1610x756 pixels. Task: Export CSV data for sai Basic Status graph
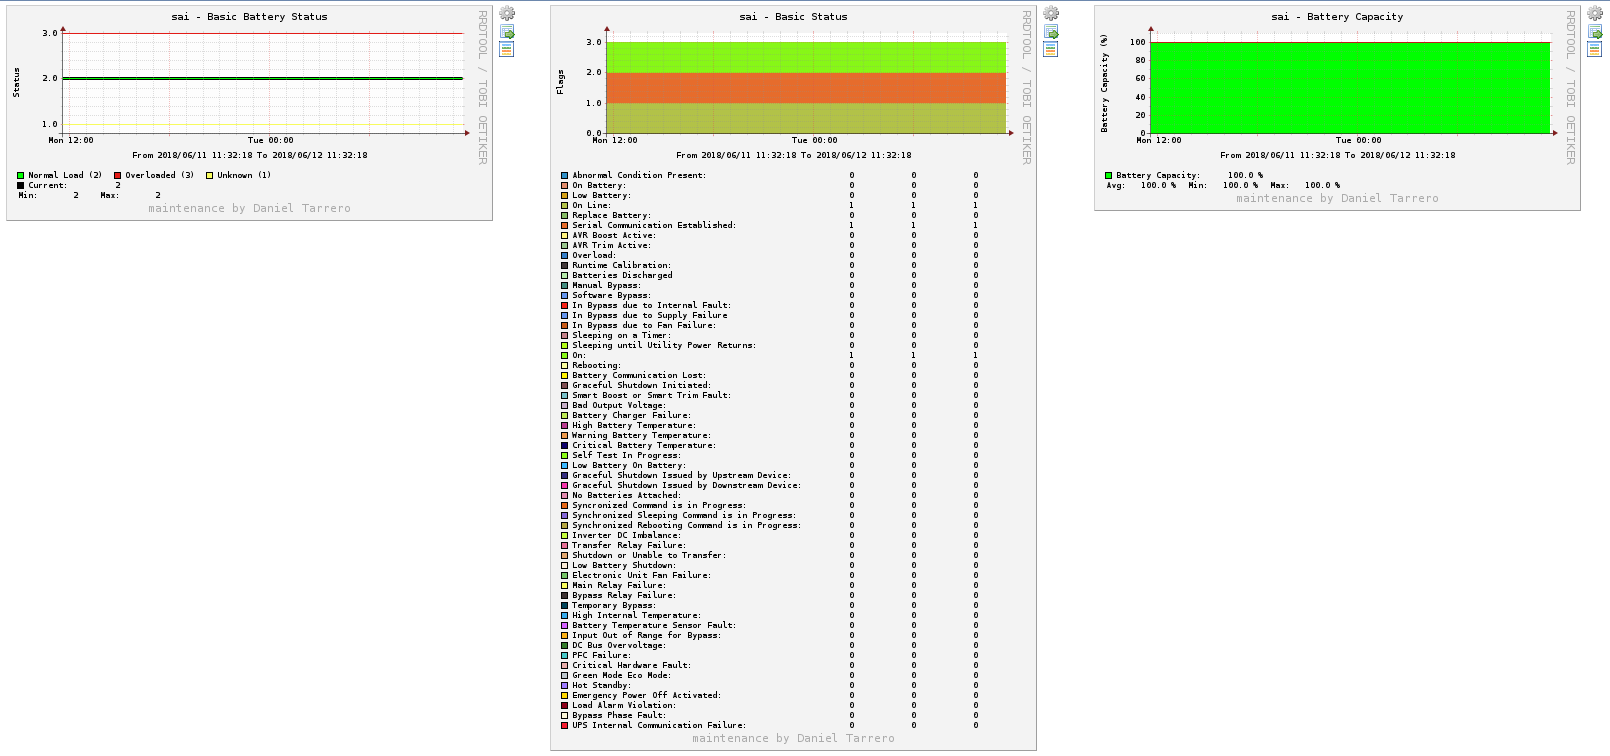click(1051, 32)
